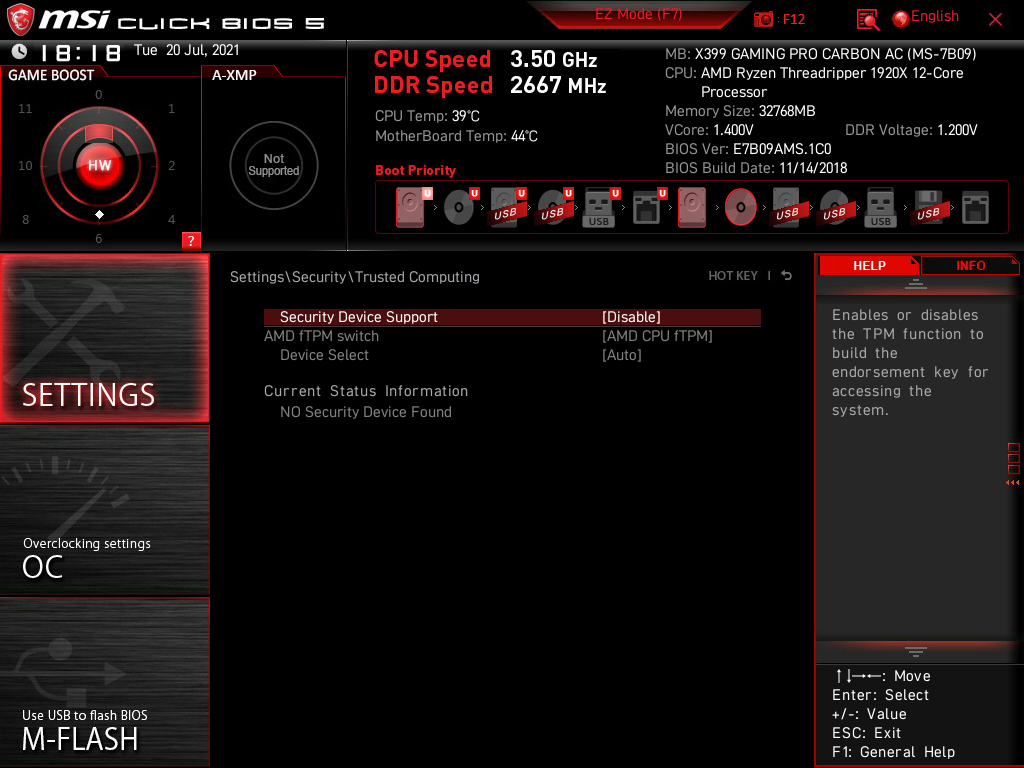Switch to the HELP tab

pos(869,266)
